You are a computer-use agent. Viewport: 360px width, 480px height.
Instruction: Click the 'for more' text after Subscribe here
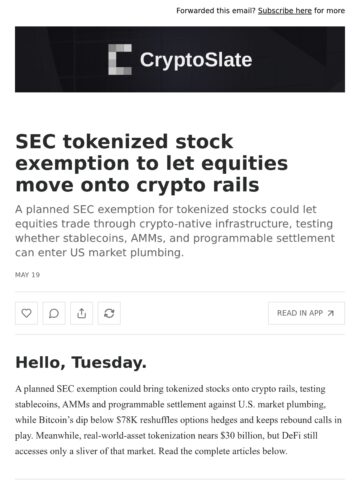pyautogui.click(x=329, y=11)
